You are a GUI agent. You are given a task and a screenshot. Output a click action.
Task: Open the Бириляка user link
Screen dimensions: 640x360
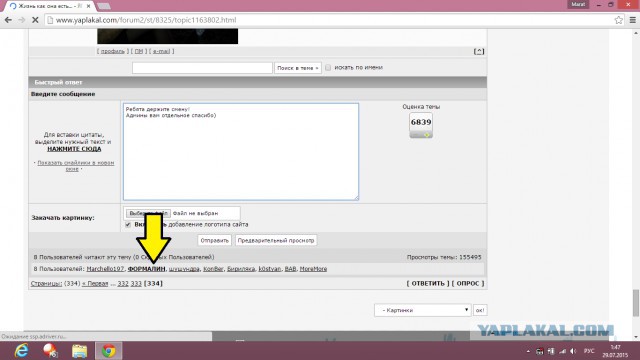click(x=241, y=269)
